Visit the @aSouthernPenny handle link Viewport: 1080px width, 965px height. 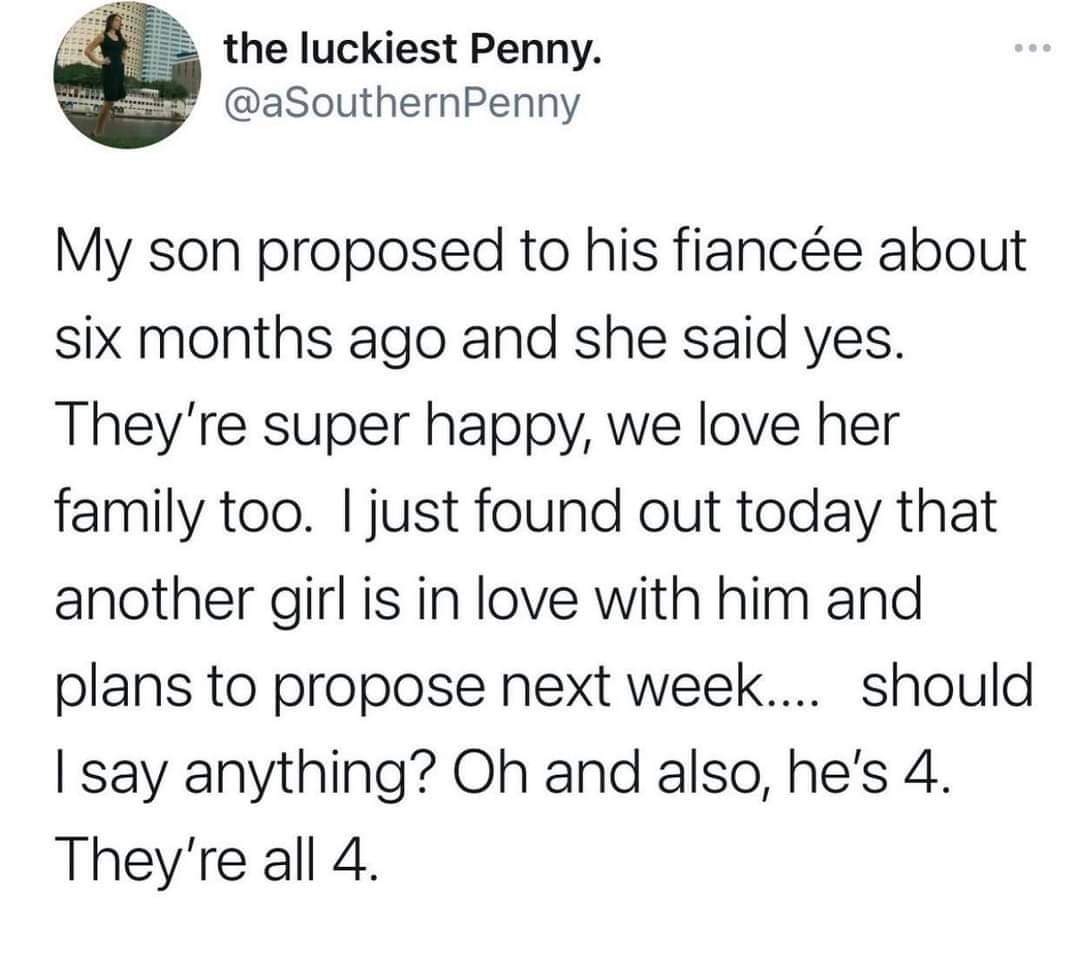[x=402, y=104]
